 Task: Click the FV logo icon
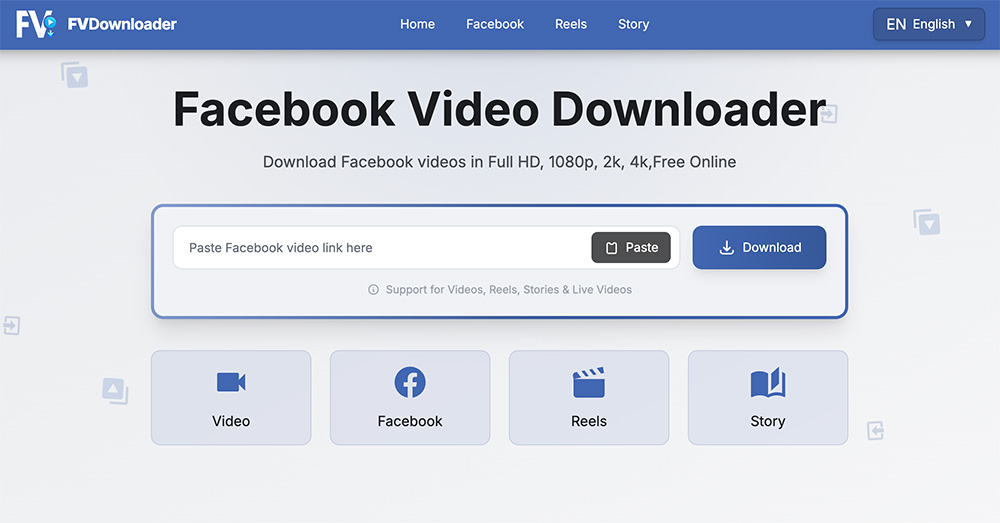pyautogui.click(x=36, y=24)
